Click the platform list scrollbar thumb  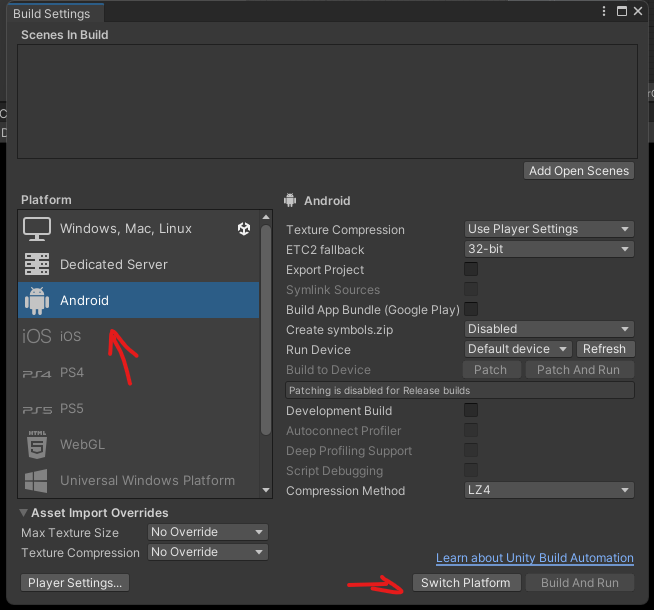point(266,330)
